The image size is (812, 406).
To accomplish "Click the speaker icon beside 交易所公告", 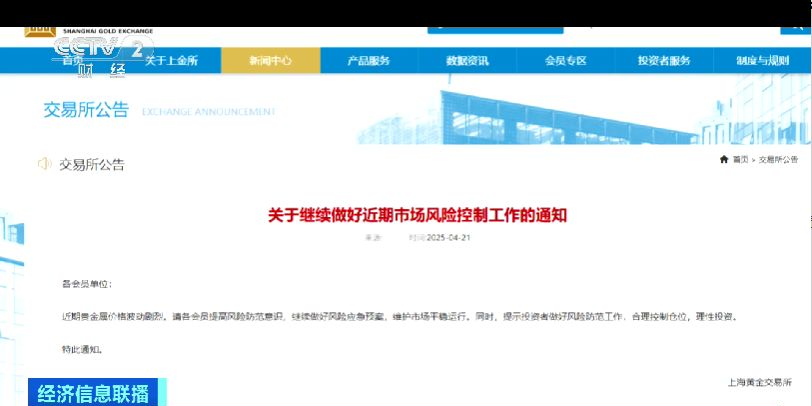I will pyautogui.click(x=44, y=164).
